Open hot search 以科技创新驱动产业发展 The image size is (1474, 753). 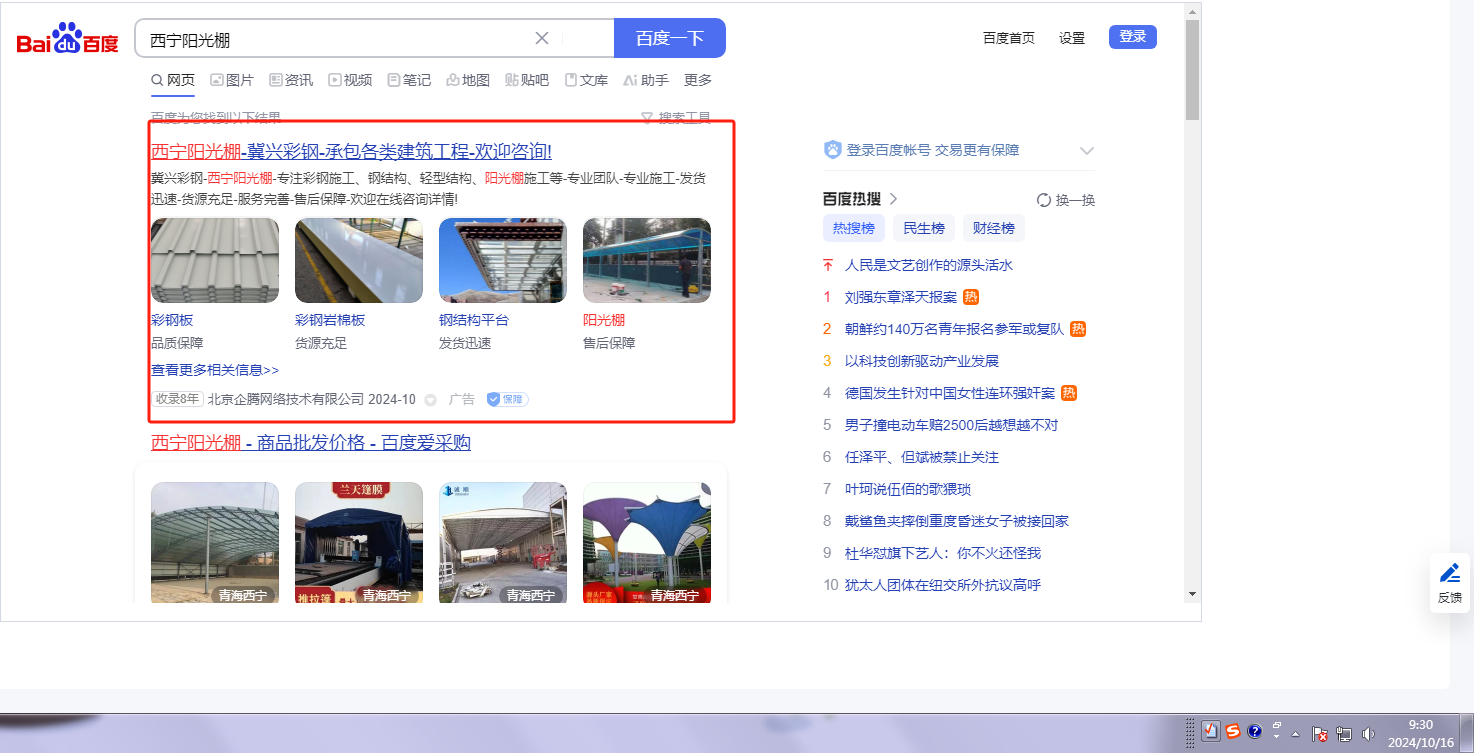pyautogui.click(x=922, y=361)
